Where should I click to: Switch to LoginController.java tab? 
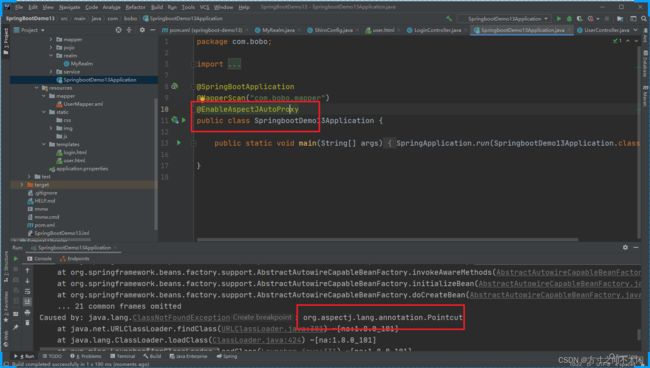[434, 30]
